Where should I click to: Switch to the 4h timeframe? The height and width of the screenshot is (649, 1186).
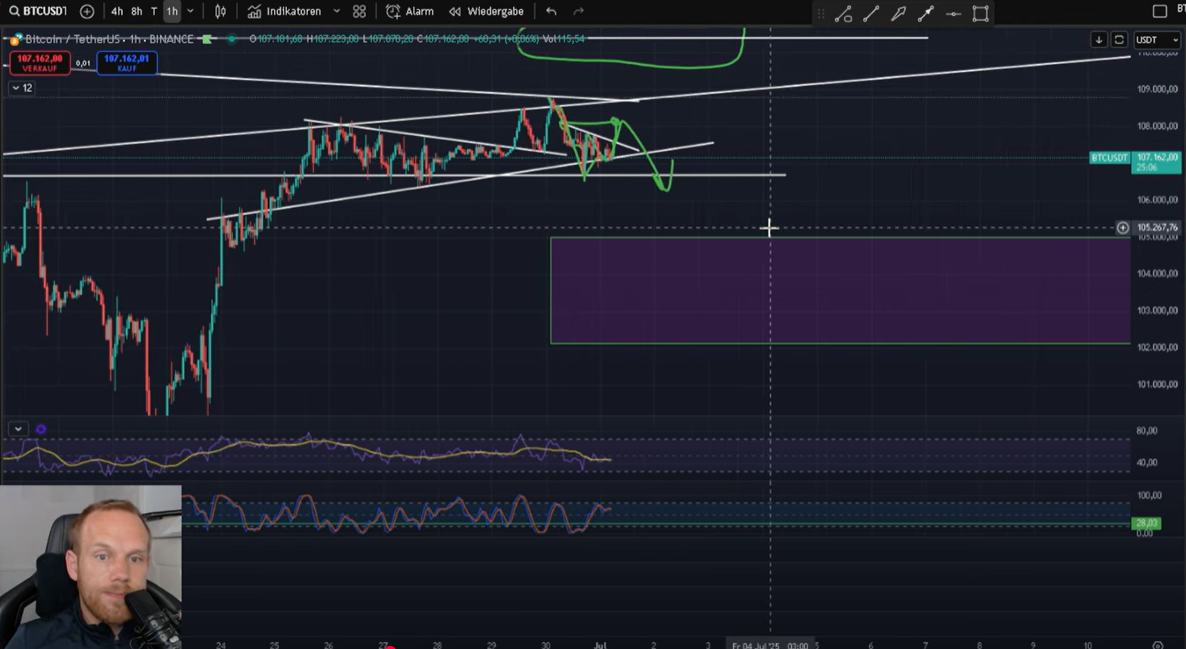(117, 11)
